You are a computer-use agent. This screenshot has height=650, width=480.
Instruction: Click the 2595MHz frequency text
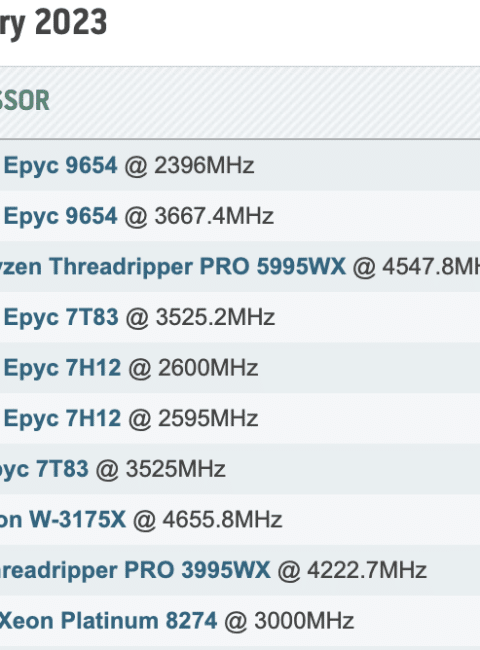pos(208,419)
